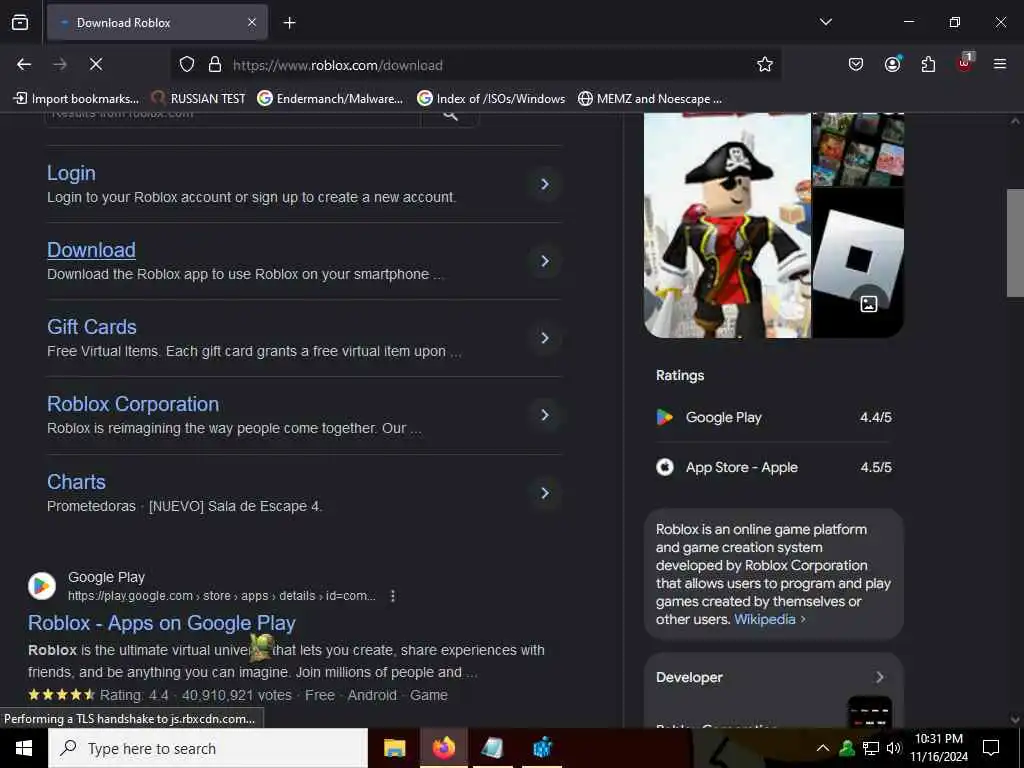Open the App Store - Apple rating
1024x768 pixels.
pyautogui.click(x=774, y=468)
